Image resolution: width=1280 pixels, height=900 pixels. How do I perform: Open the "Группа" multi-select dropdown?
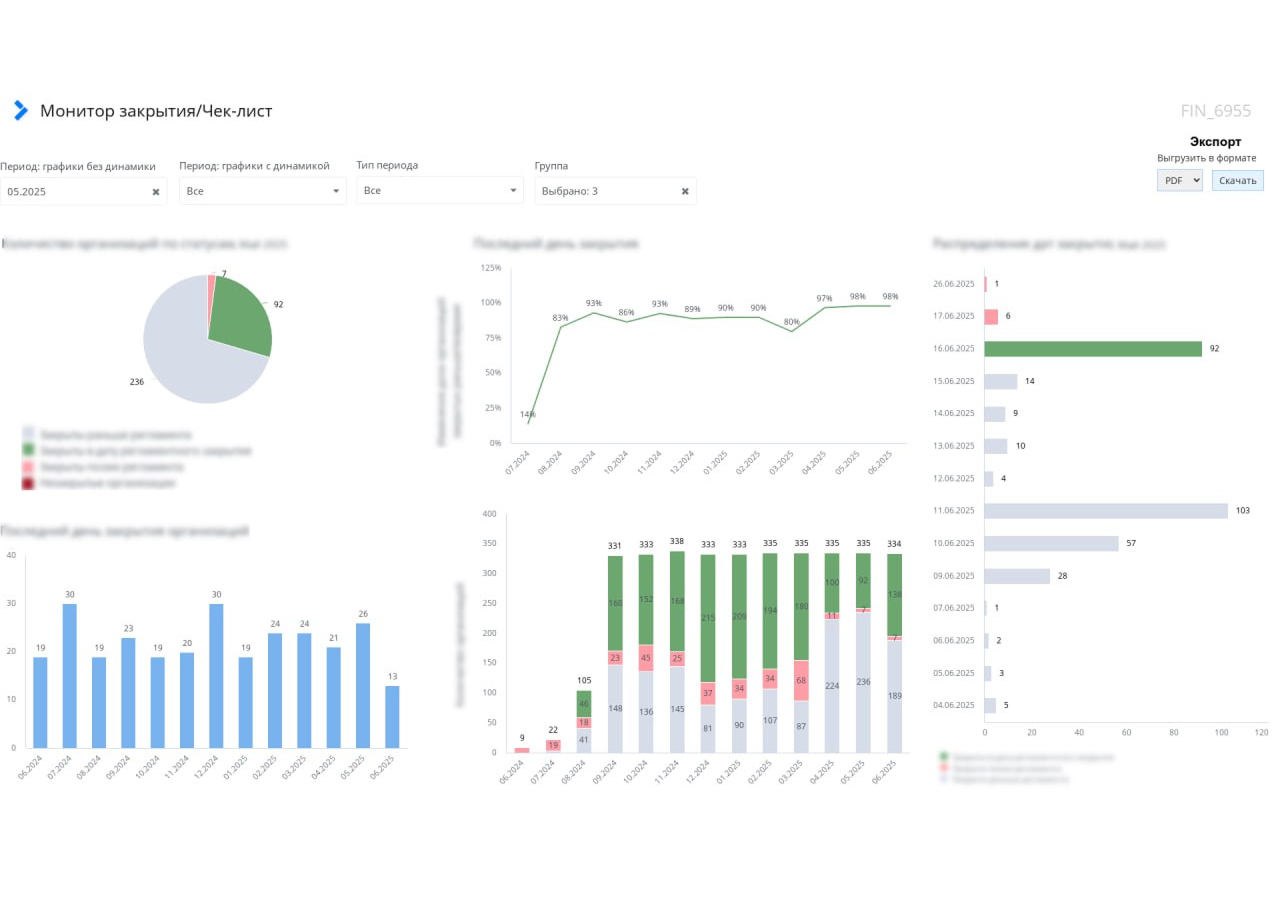click(x=615, y=191)
